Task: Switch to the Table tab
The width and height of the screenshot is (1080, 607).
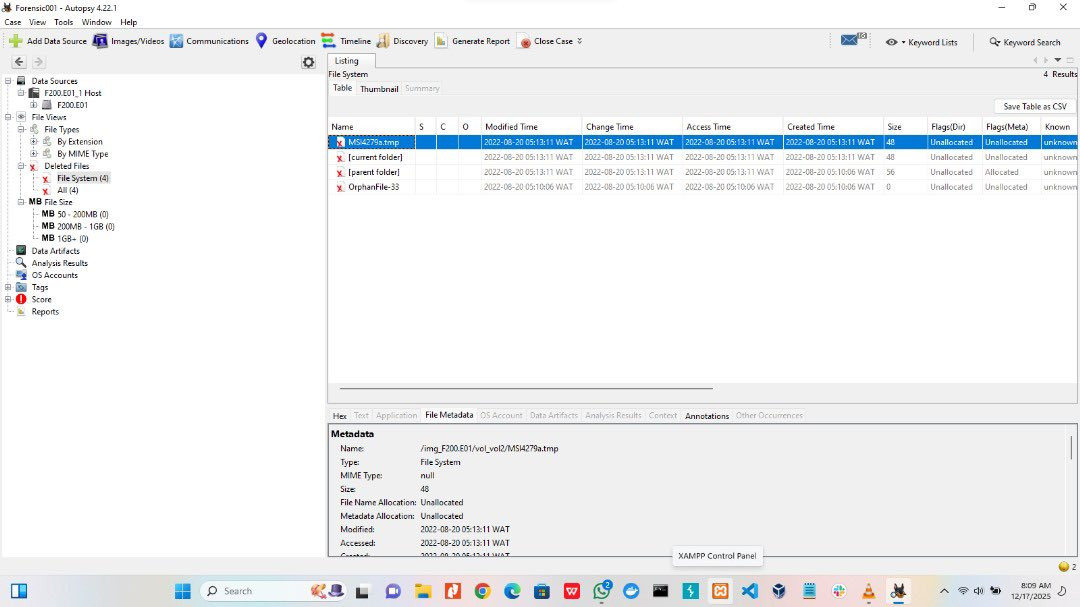Action: coord(342,88)
